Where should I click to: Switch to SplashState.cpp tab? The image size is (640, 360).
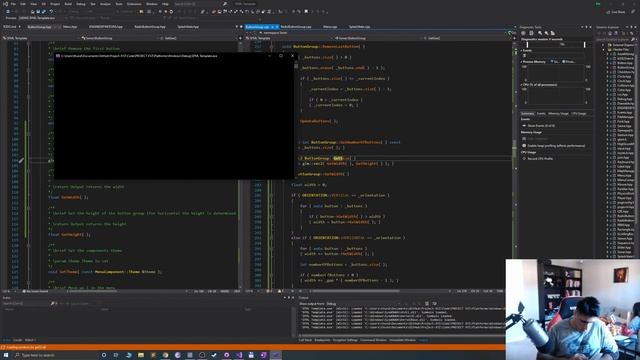[x=359, y=27]
